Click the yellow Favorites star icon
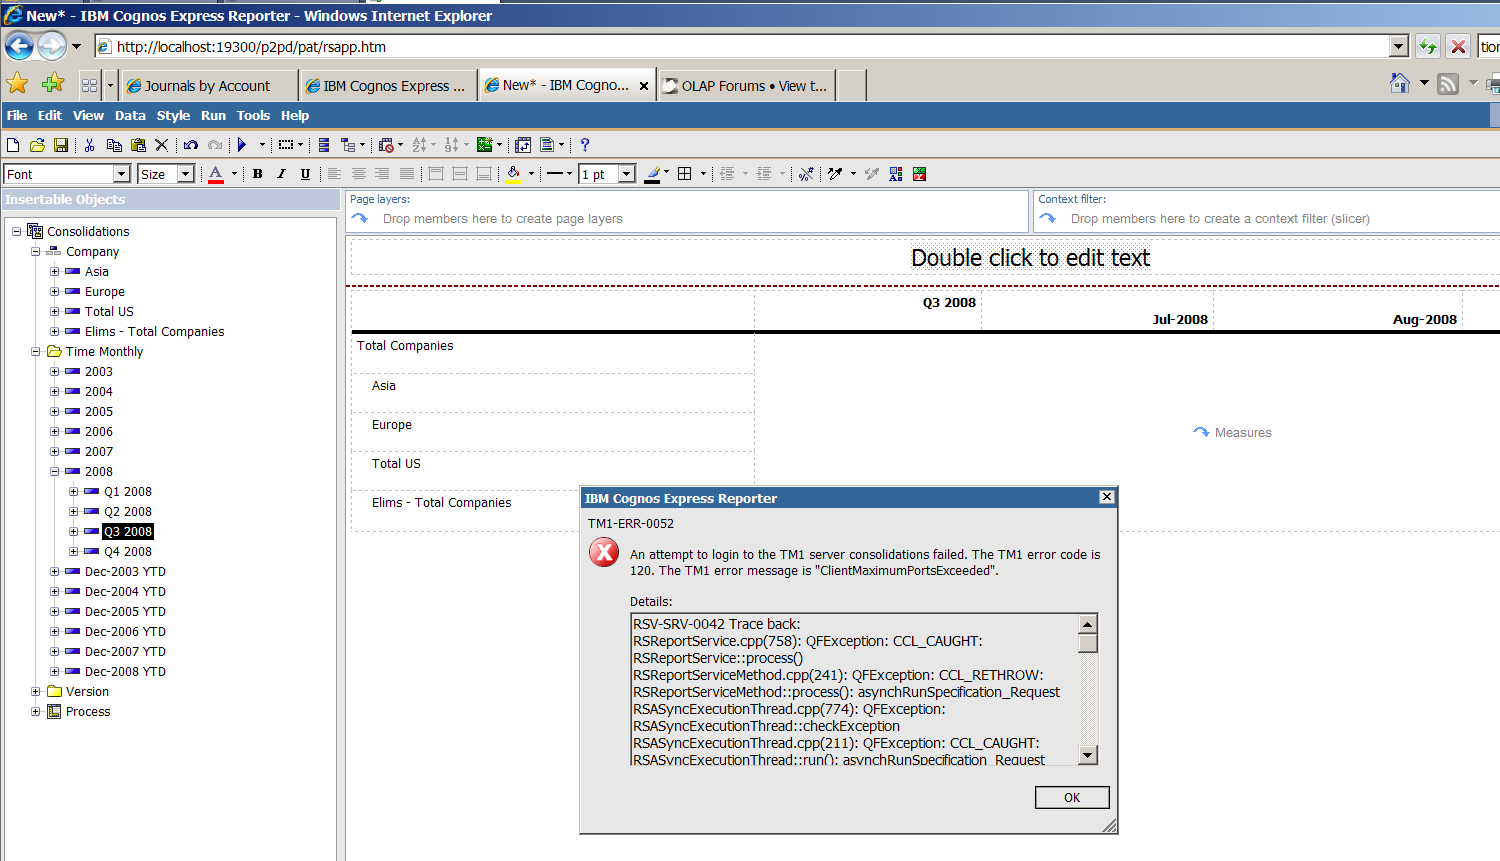1500x861 pixels. point(17,83)
